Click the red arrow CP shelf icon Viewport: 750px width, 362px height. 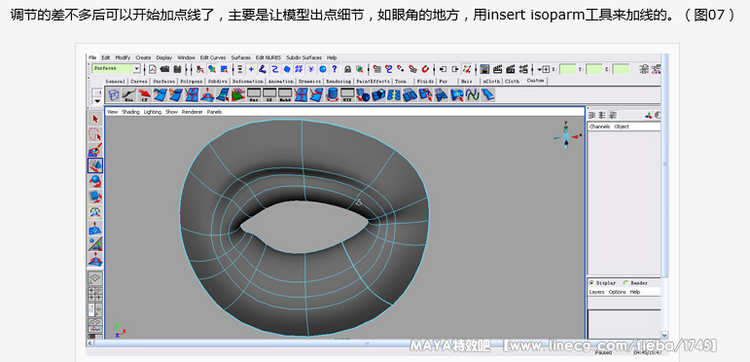144,95
